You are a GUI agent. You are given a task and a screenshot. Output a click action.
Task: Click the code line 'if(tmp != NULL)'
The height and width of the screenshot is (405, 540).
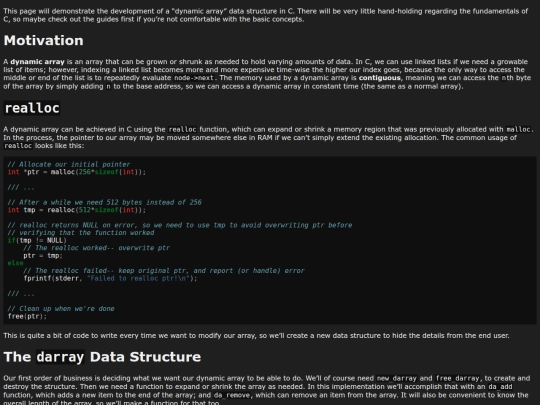click(x=37, y=240)
